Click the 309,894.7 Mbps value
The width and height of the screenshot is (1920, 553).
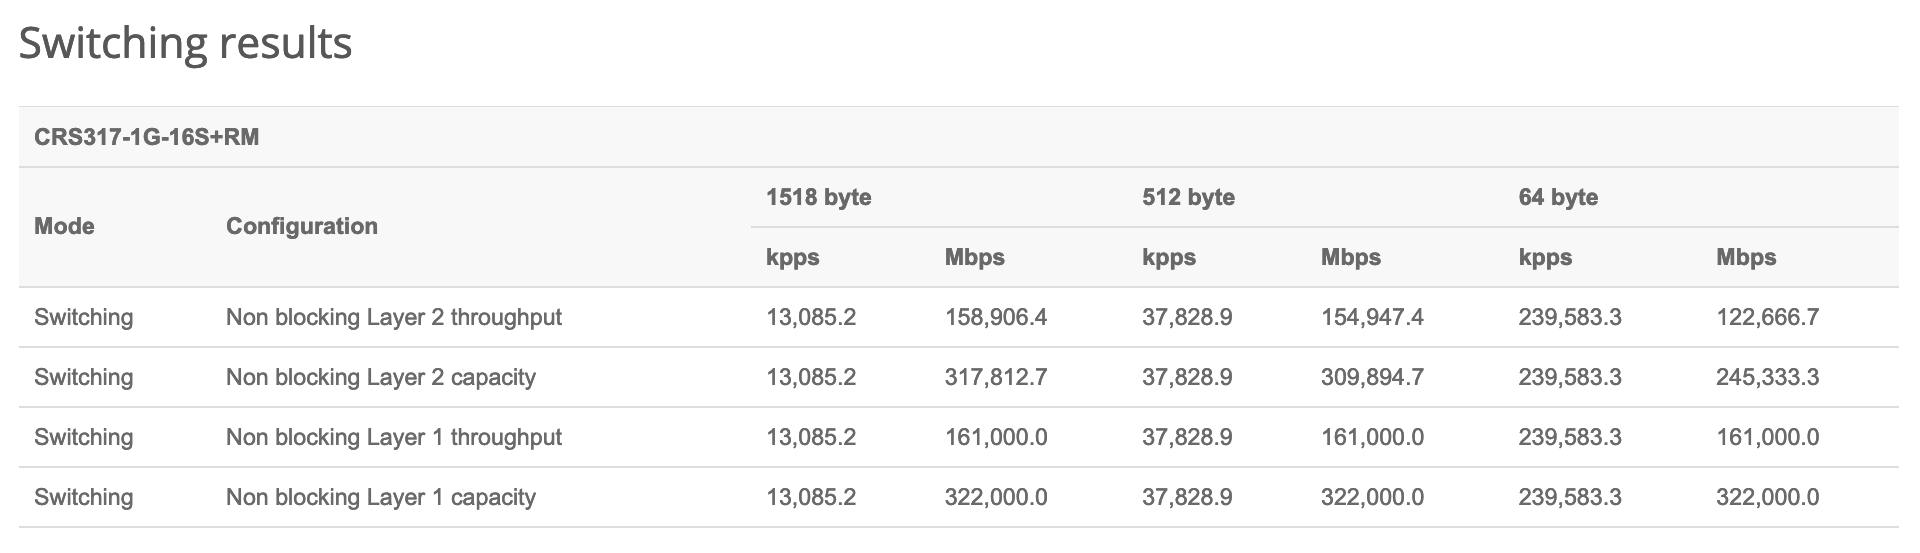pos(1372,378)
